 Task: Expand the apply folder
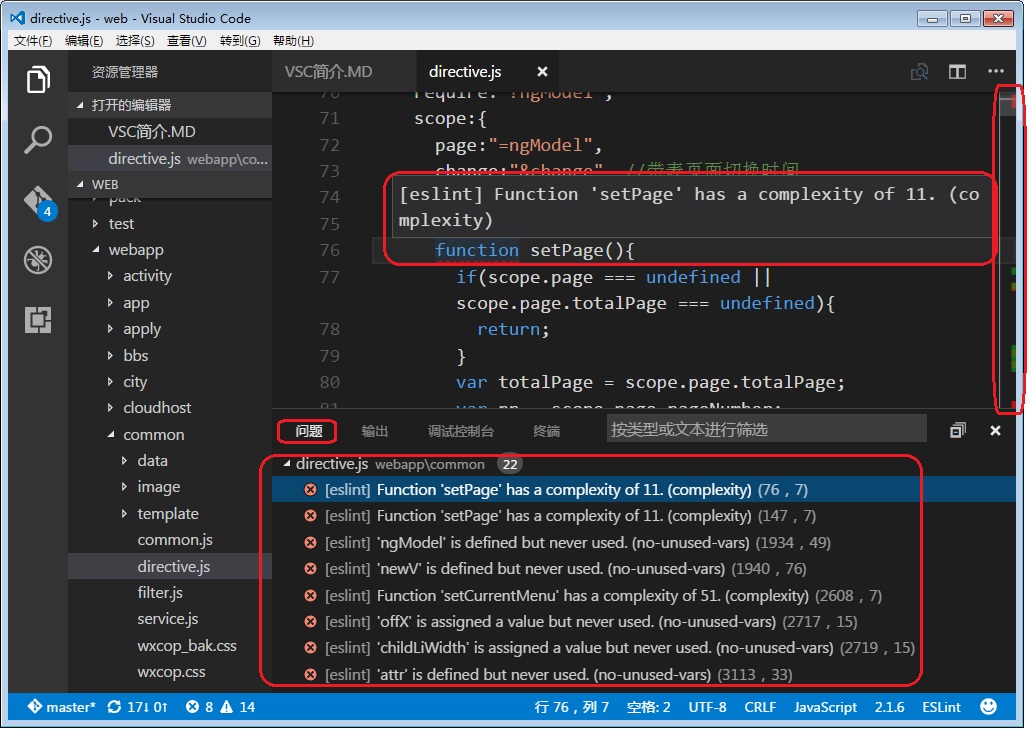[110, 329]
